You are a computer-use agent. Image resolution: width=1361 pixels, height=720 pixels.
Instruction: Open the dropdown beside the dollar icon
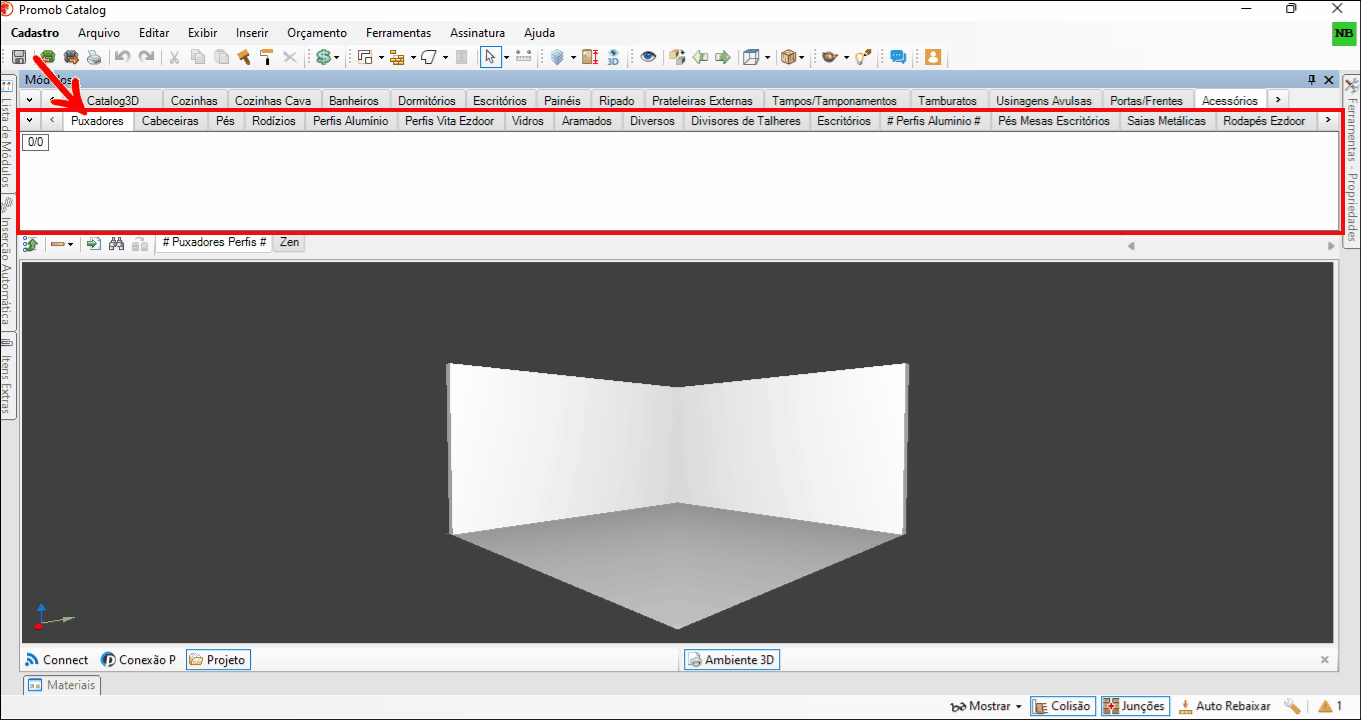pos(337,57)
